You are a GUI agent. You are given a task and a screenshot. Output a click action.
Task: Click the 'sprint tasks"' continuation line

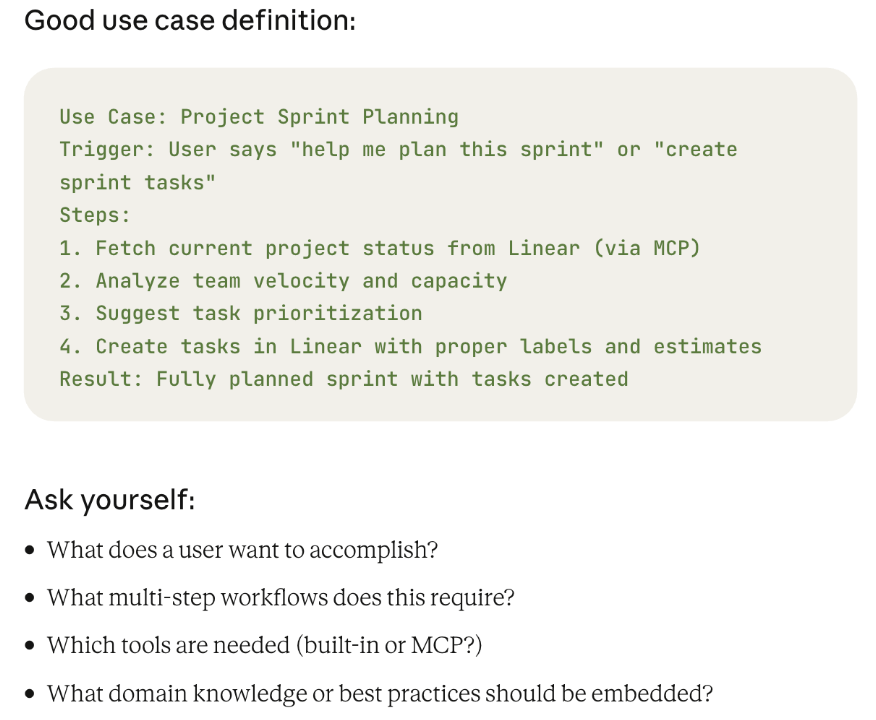137,183
